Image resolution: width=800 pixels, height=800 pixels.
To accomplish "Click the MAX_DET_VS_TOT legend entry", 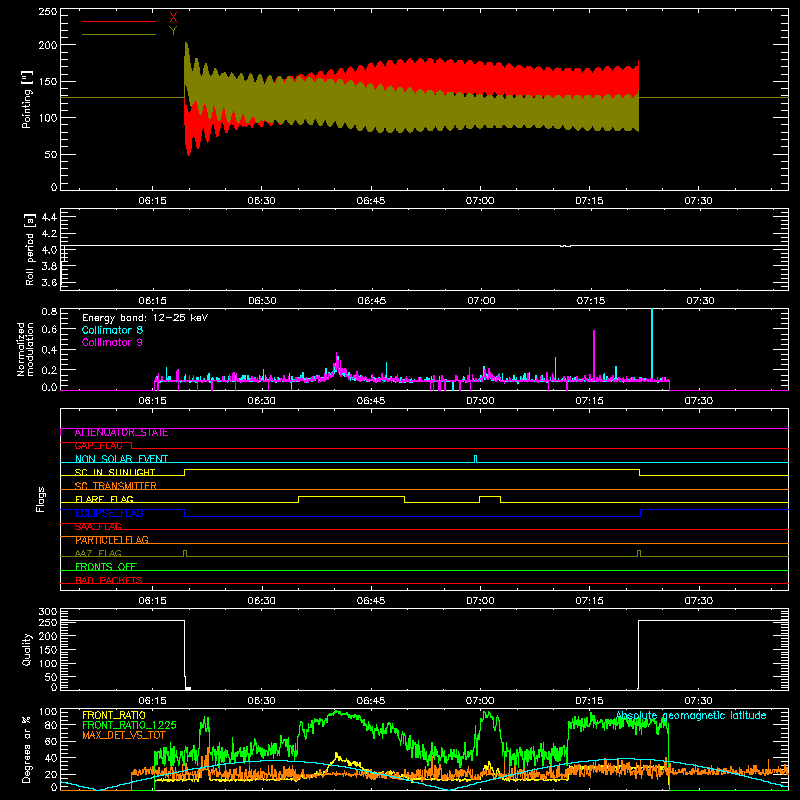I will click(124, 735).
